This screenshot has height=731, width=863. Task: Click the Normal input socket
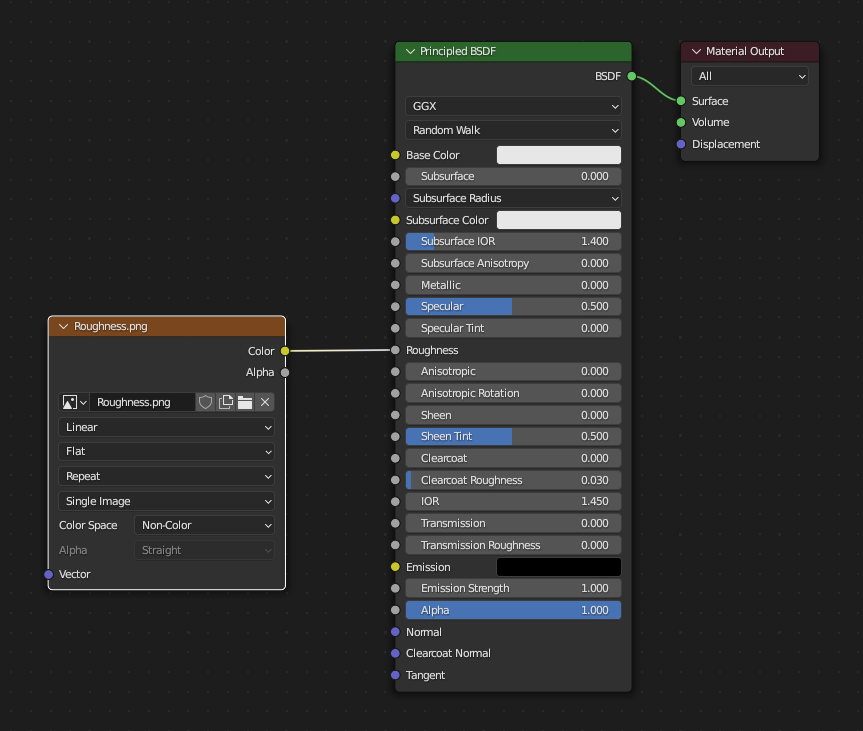395,632
